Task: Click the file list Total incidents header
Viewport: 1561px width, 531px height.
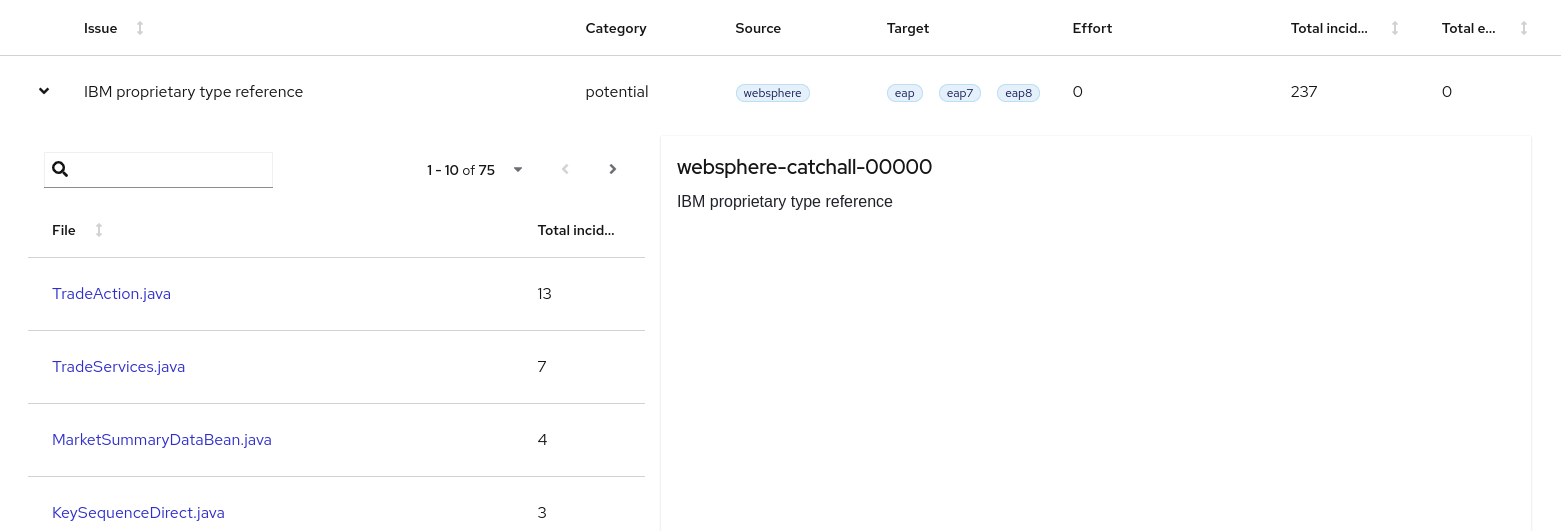Action: 575,230
